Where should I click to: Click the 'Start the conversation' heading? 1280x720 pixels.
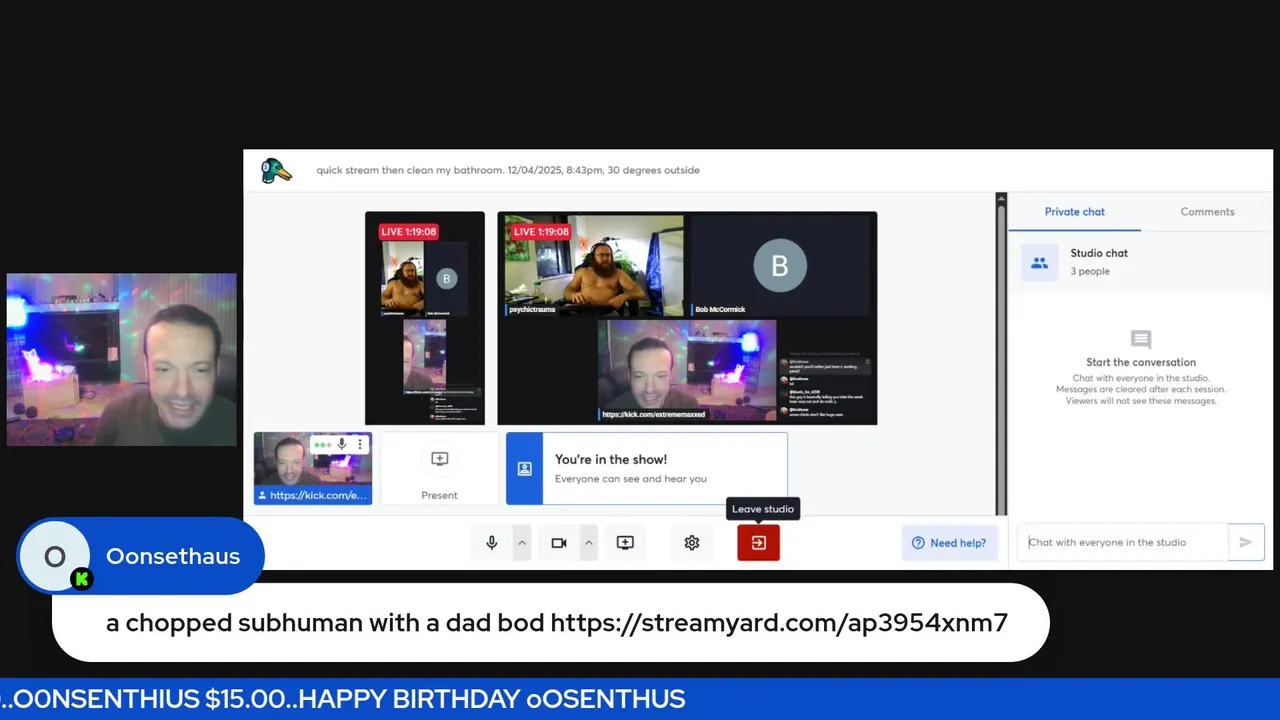1141,362
